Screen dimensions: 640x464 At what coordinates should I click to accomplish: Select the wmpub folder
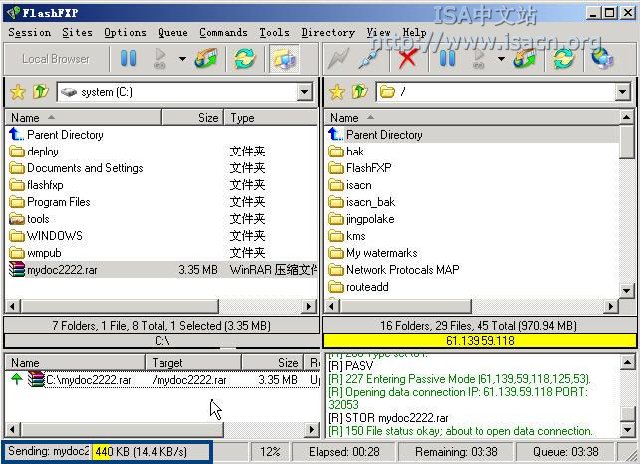coord(35,253)
